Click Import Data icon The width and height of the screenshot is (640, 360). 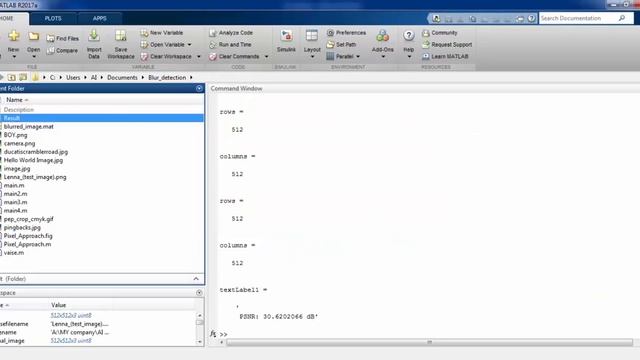pyautogui.click(x=94, y=36)
